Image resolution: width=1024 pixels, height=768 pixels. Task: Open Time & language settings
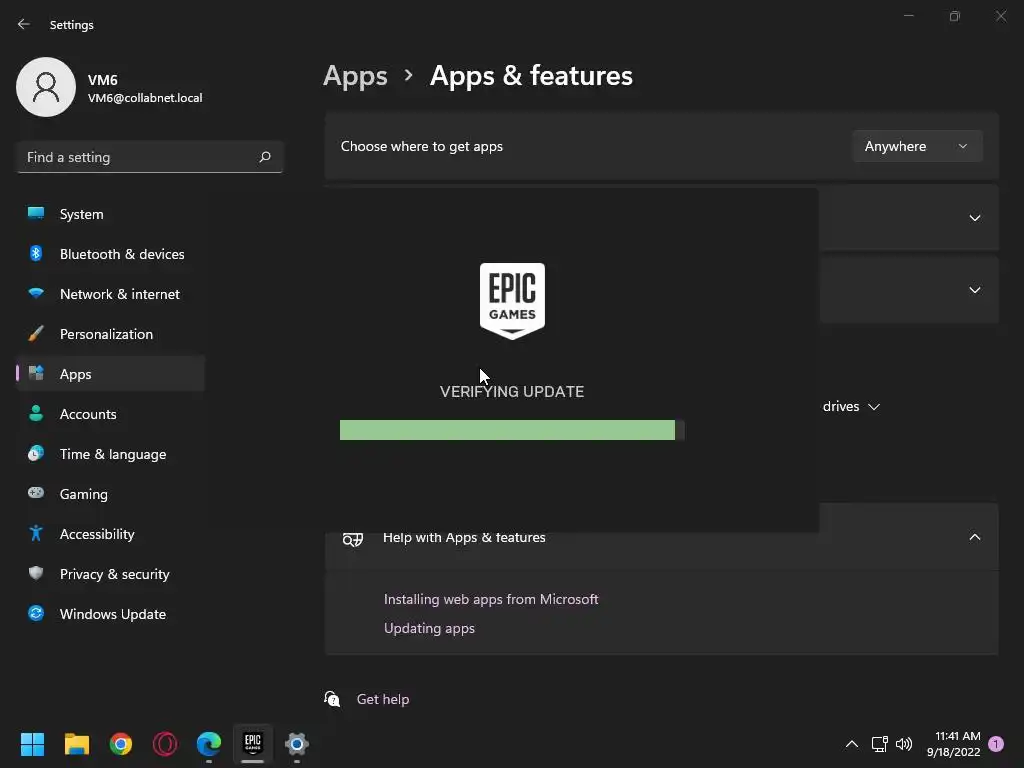110,454
